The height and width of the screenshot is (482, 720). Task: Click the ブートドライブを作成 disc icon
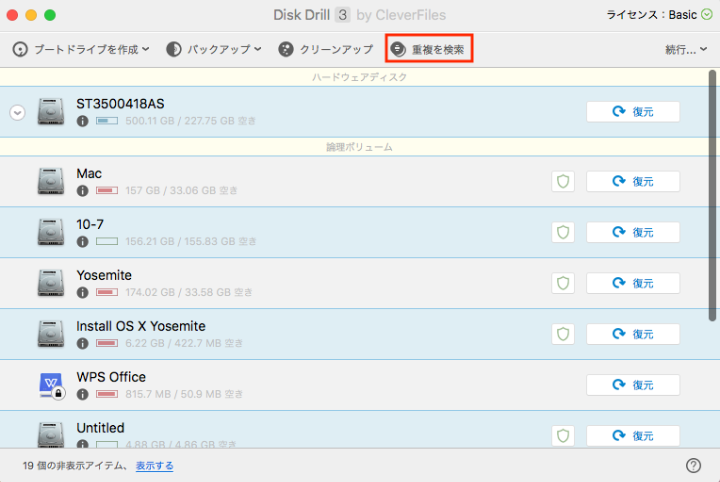(x=20, y=49)
